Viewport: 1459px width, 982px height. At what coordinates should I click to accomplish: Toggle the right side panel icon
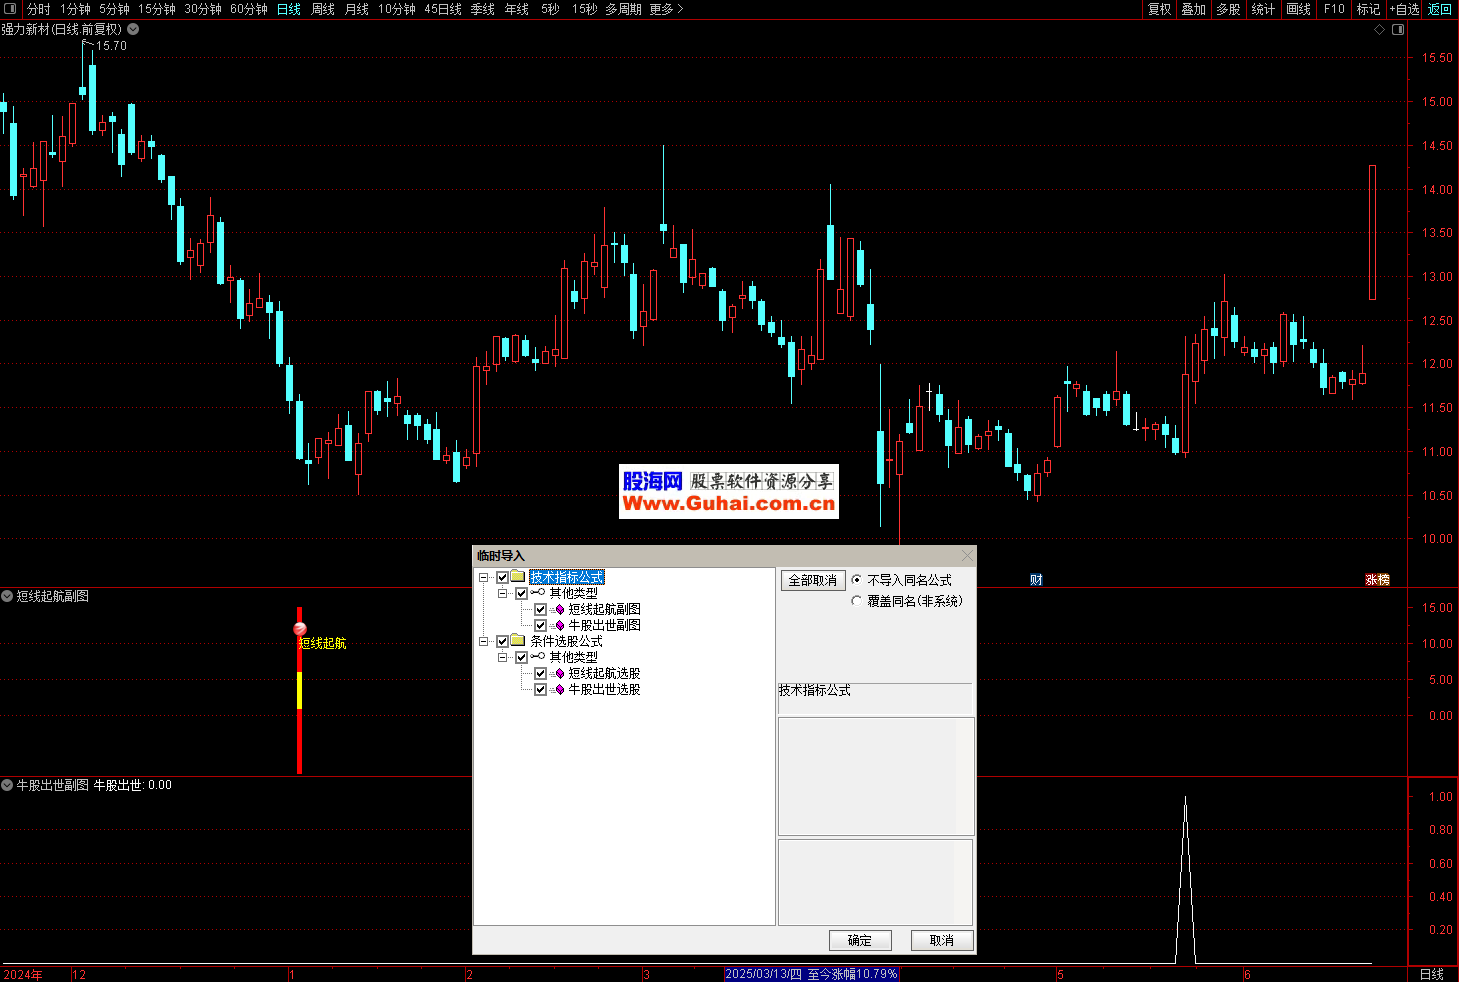tap(1398, 30)
